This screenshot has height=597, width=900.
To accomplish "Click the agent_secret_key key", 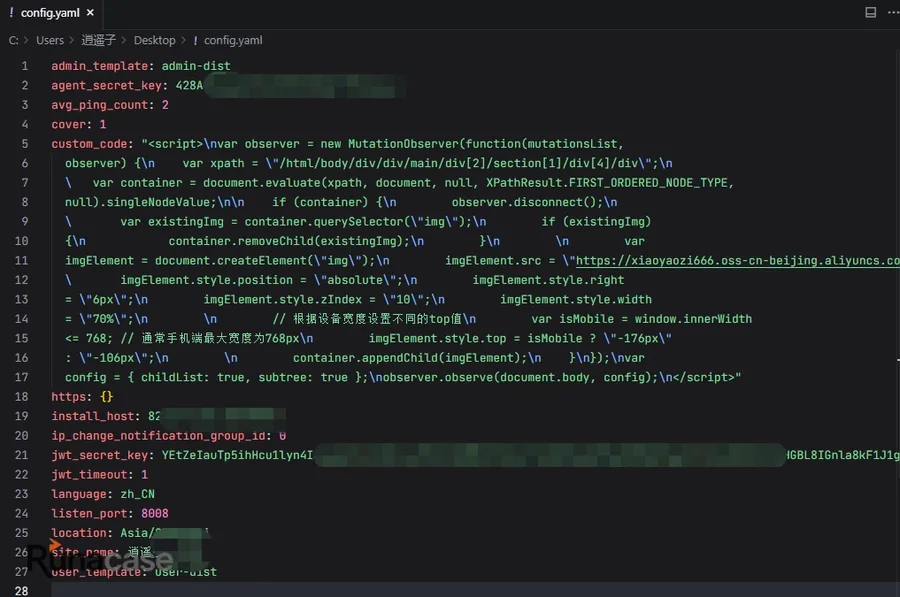I will (106, 86).
